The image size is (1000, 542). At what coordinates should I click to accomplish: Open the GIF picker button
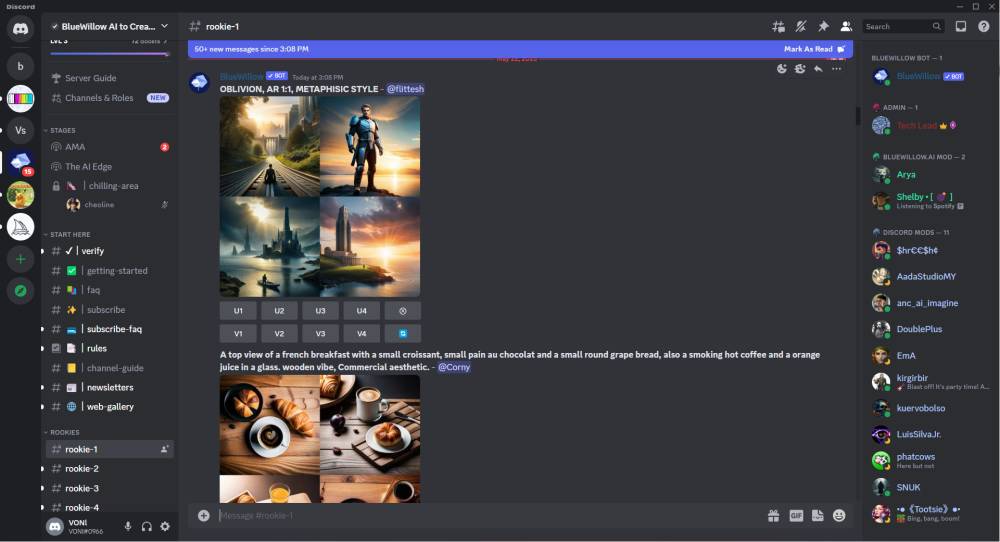click(x=796, y=515)
